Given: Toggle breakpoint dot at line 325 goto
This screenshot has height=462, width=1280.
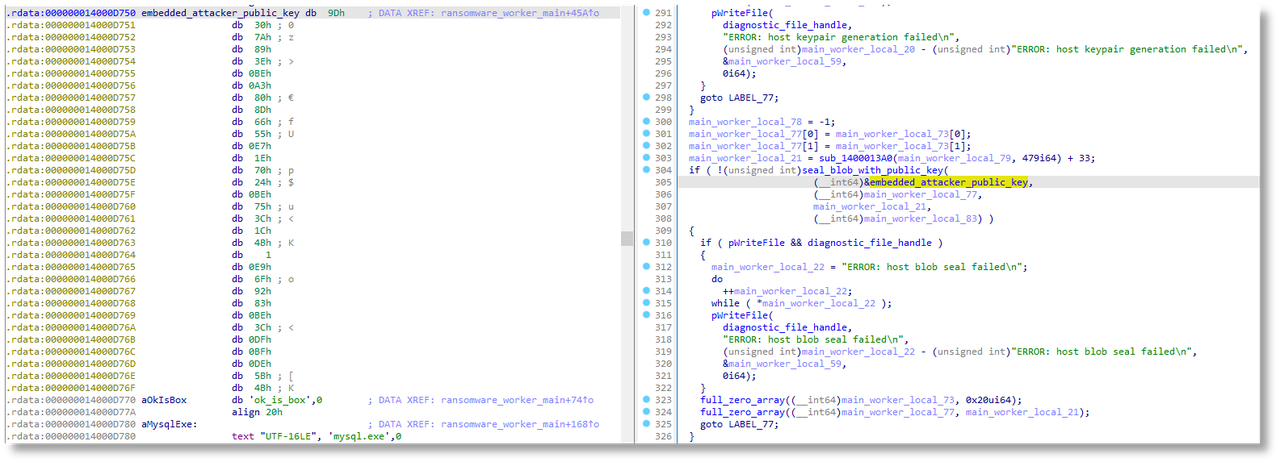Looking at the screenshot, I should (x=646, y=424).
